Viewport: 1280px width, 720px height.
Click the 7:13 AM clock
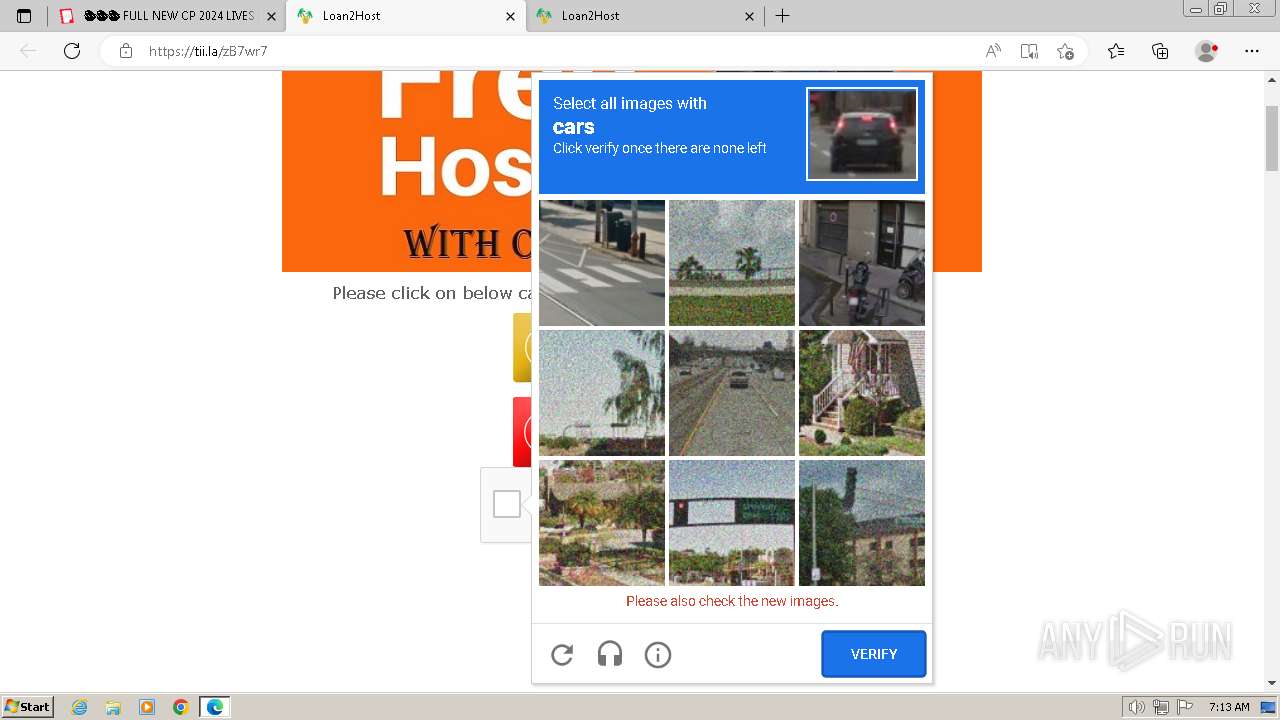pyautogui.click(x=1229, y=707)
